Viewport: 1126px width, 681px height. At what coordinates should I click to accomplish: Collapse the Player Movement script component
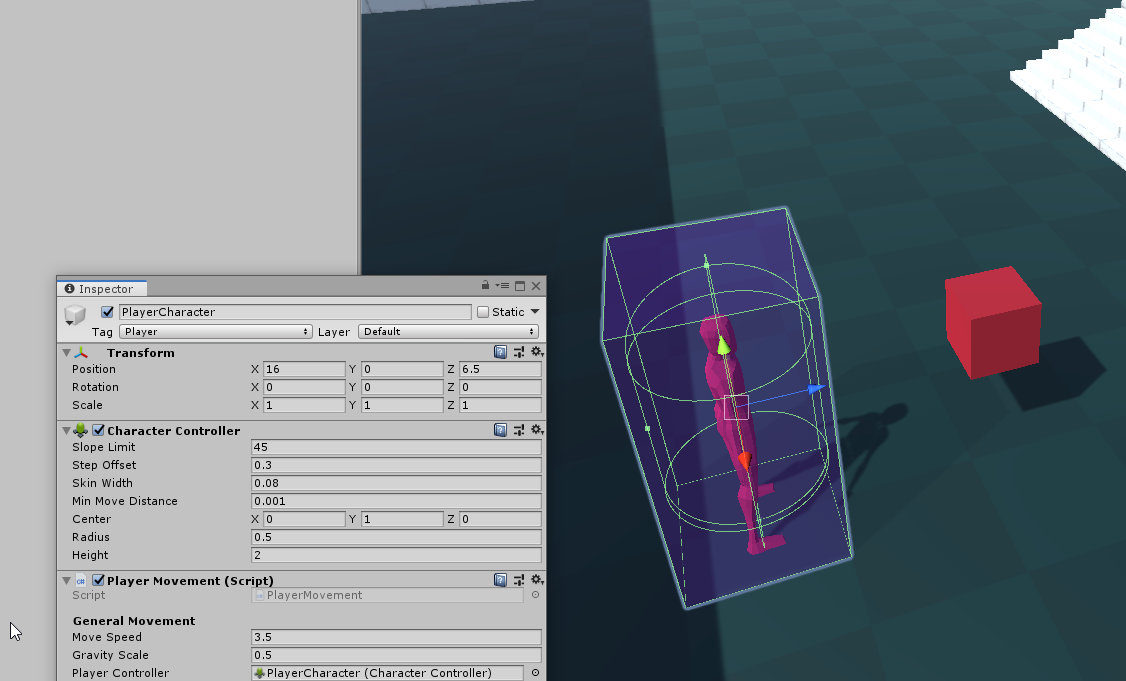(66, 580)
